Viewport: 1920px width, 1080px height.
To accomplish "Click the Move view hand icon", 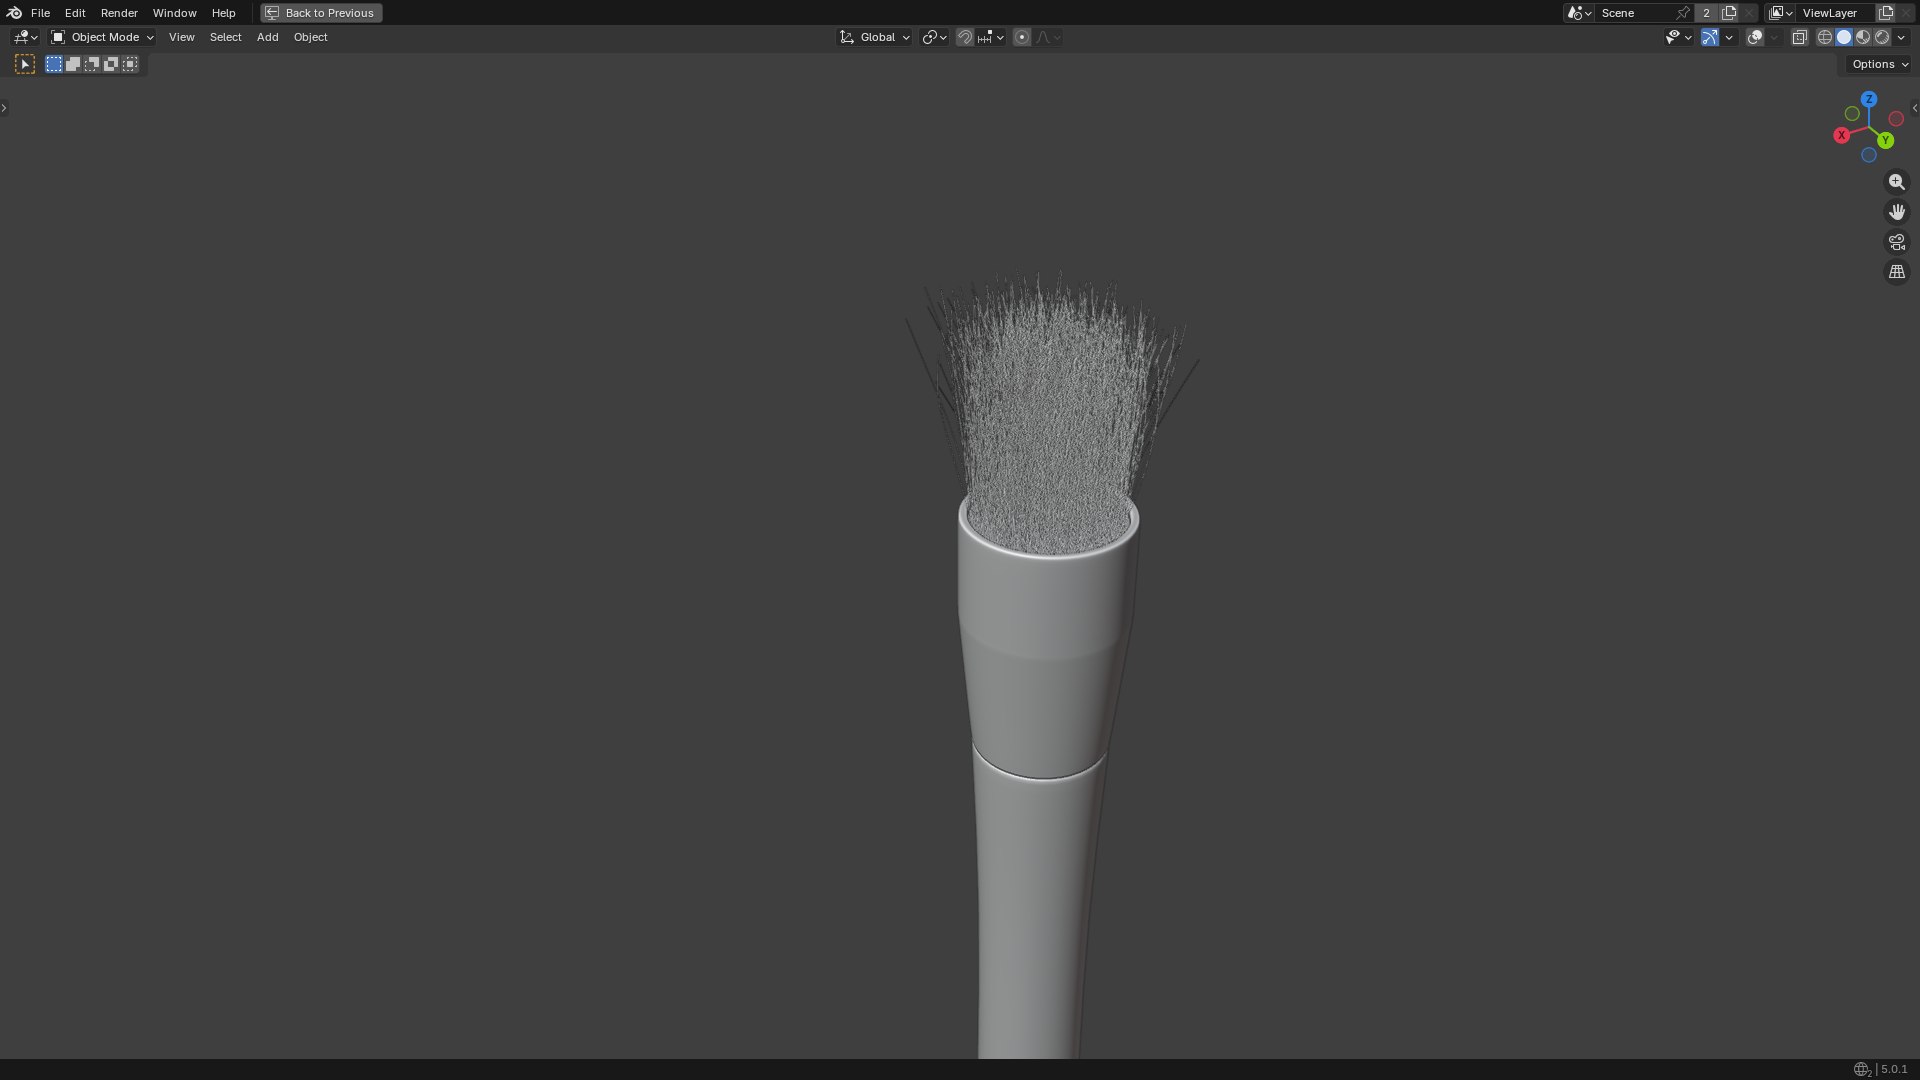I will coord(1896,212).
